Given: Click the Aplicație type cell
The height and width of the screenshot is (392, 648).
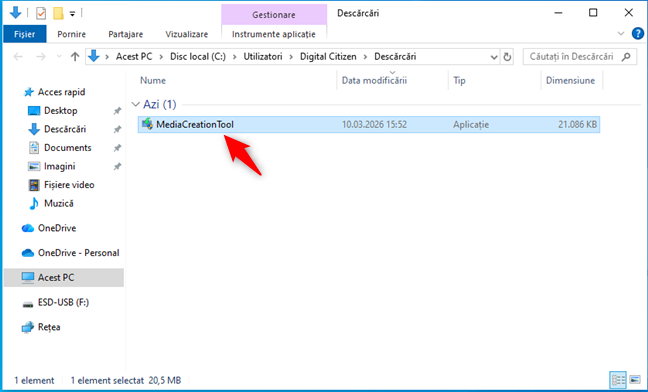Looking at the screenshot, I should pyautogui.click(x=471, y=124).
